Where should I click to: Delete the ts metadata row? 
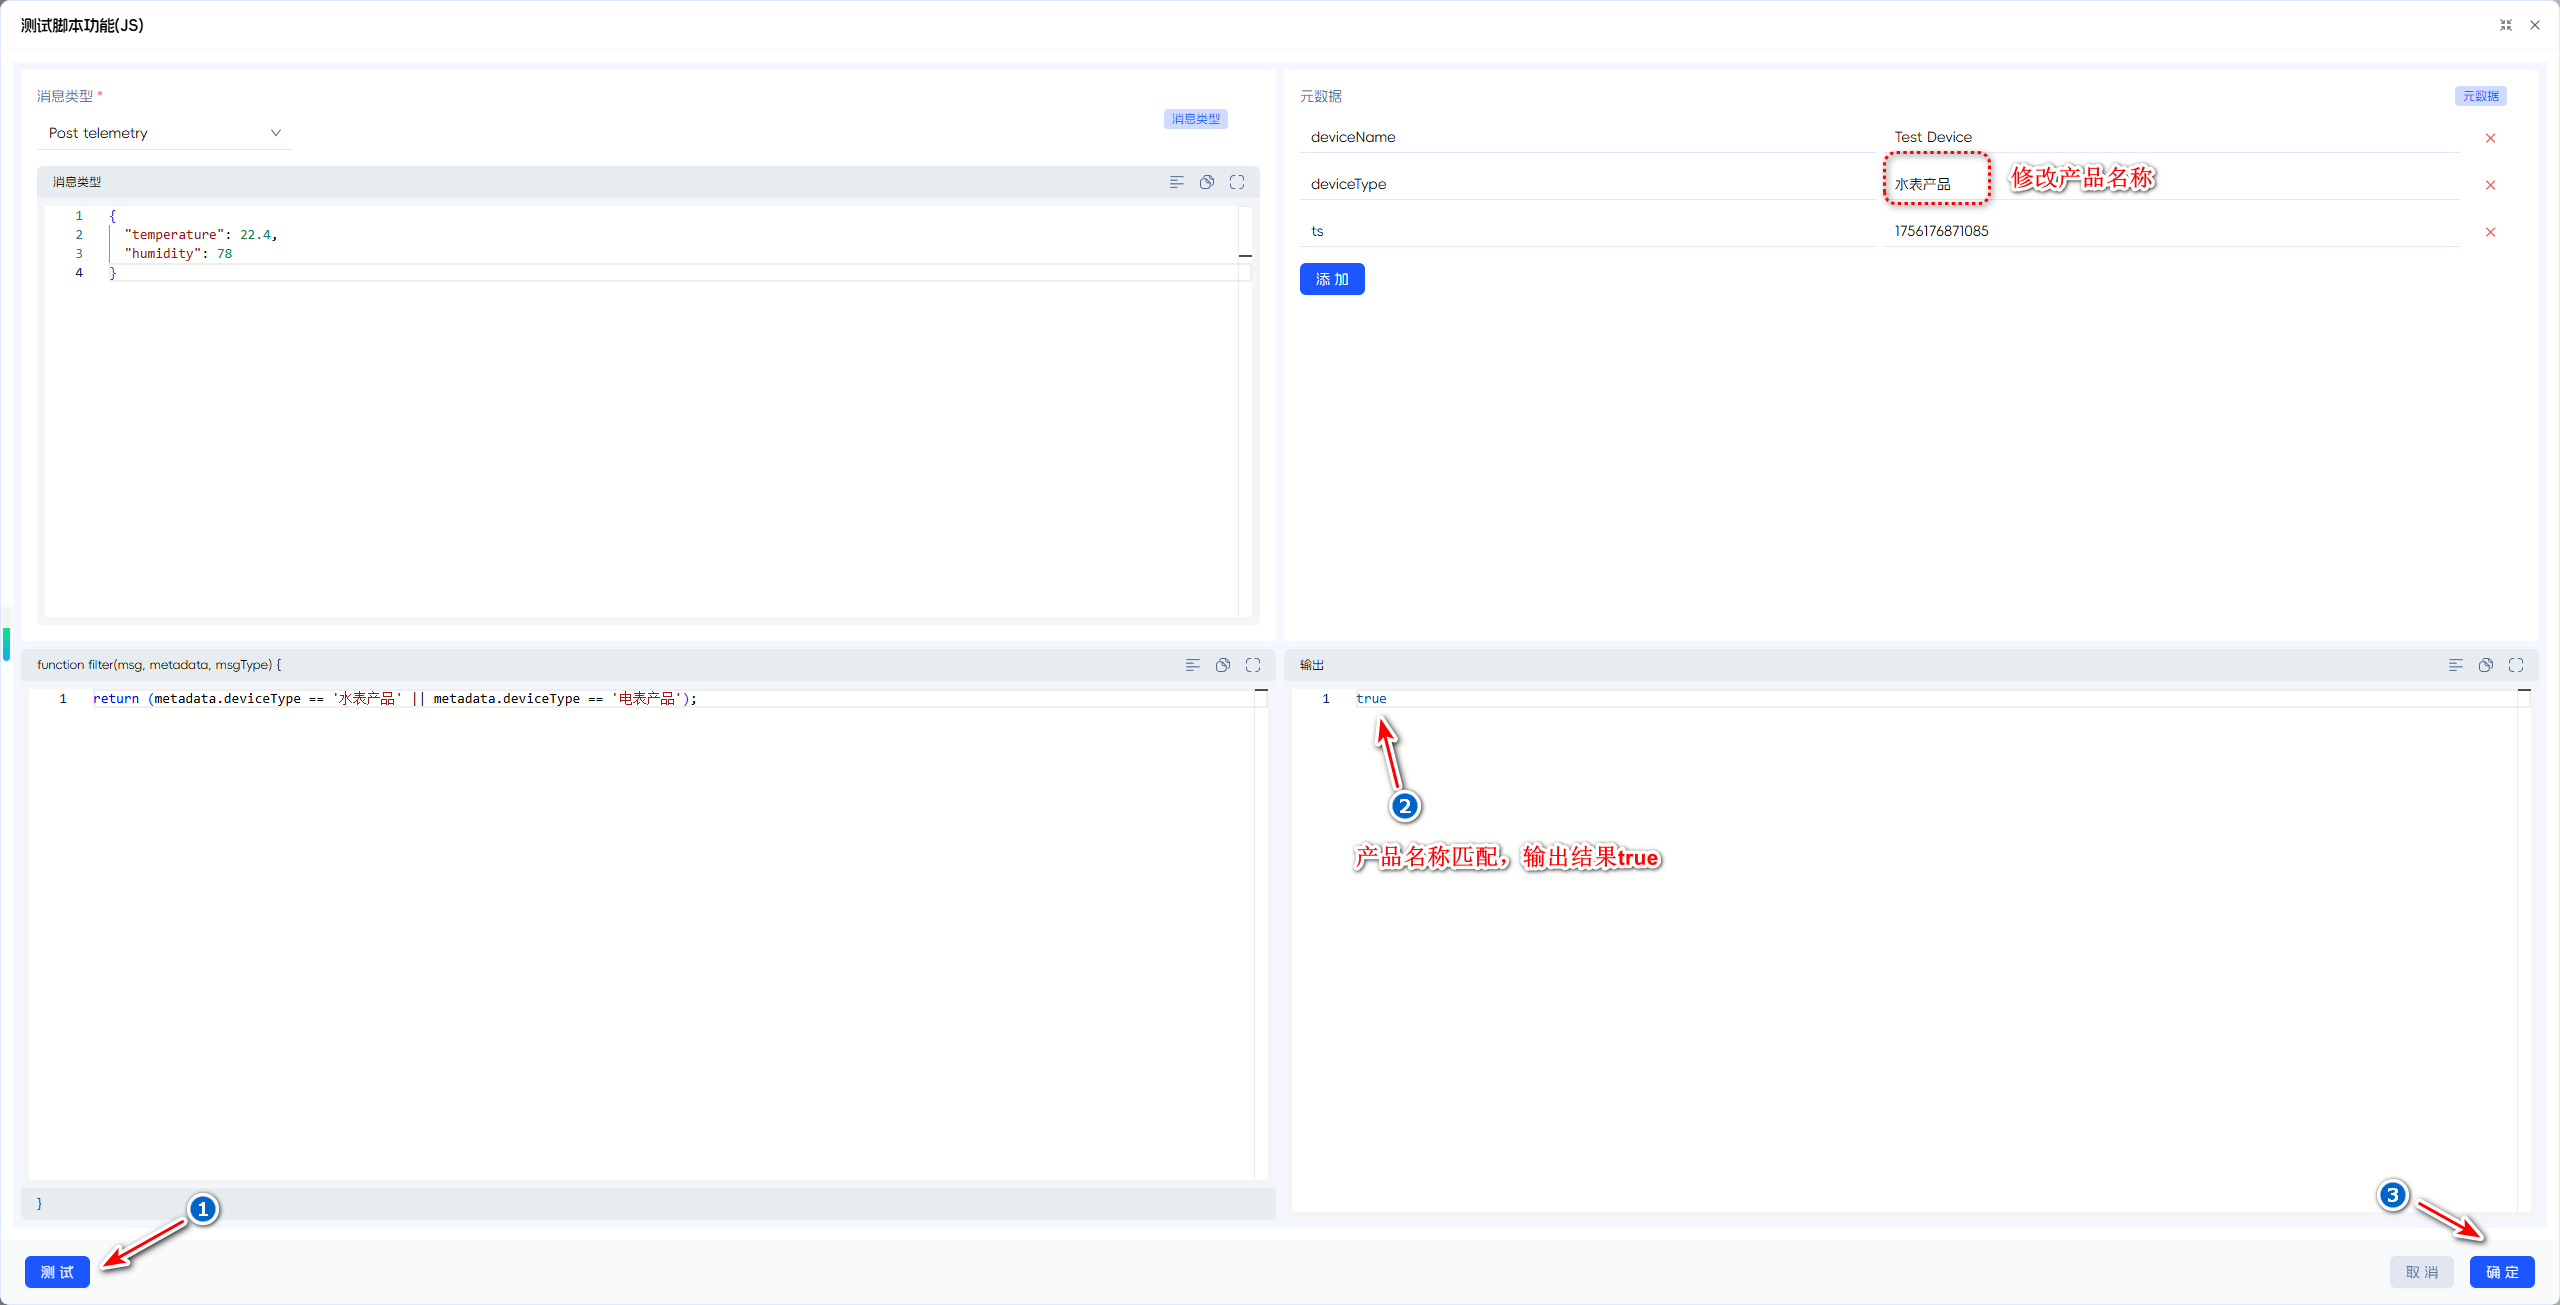2490,232
